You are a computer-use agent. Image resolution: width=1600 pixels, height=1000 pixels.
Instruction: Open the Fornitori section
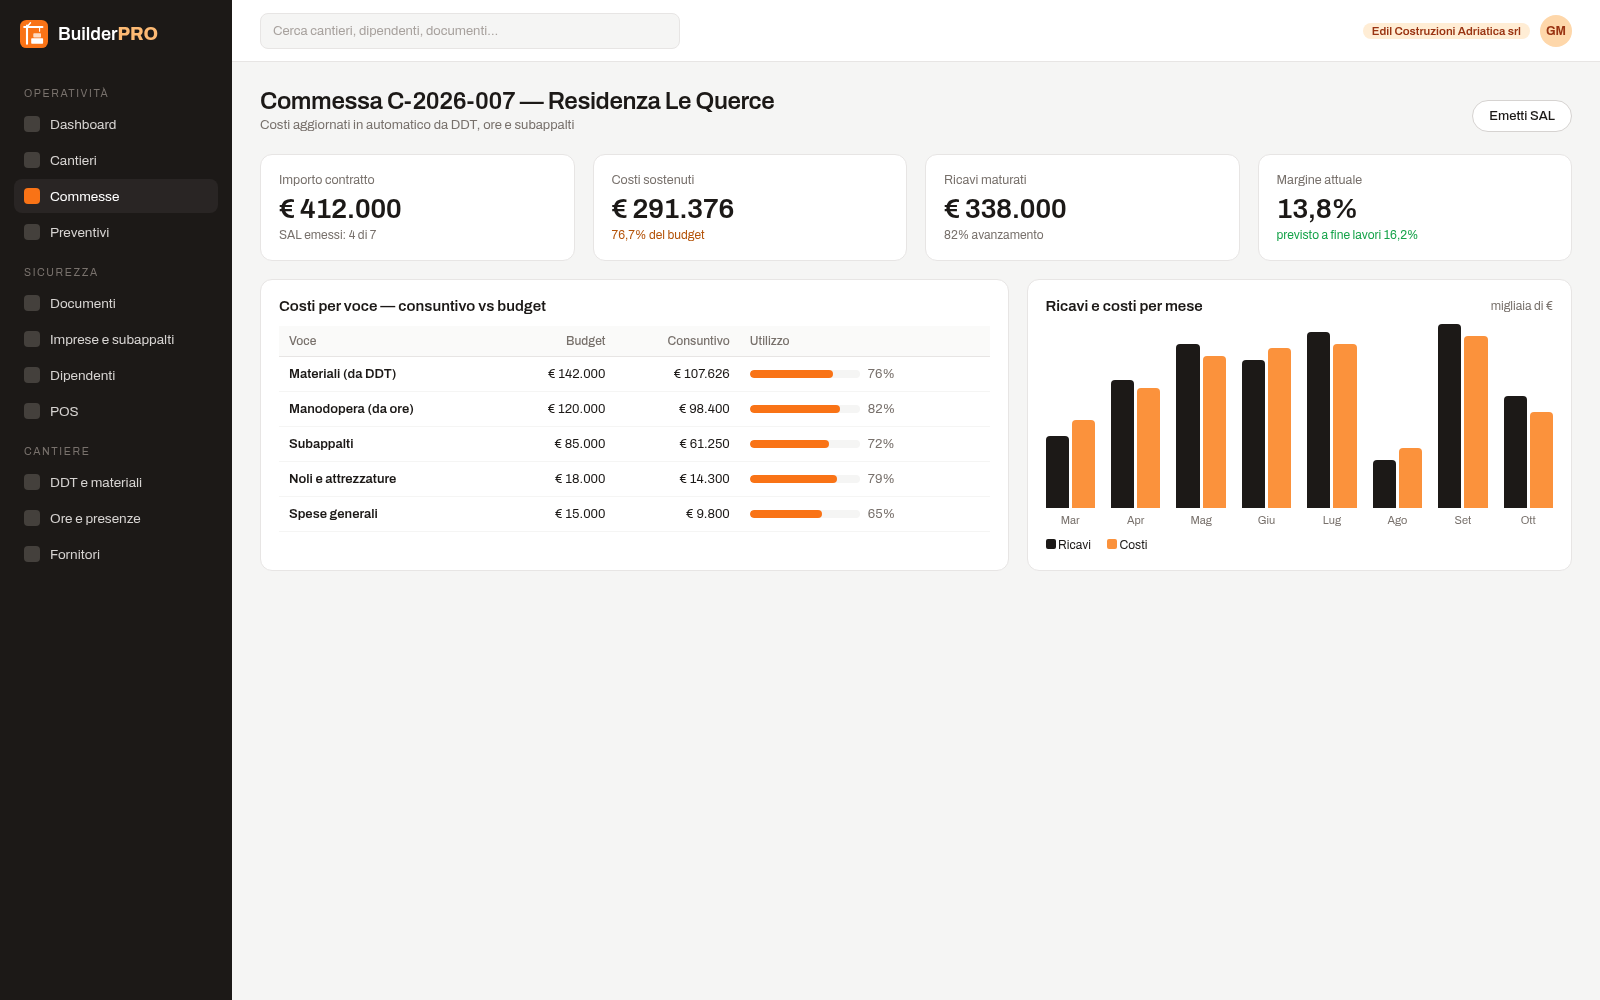tap(116, 554)
